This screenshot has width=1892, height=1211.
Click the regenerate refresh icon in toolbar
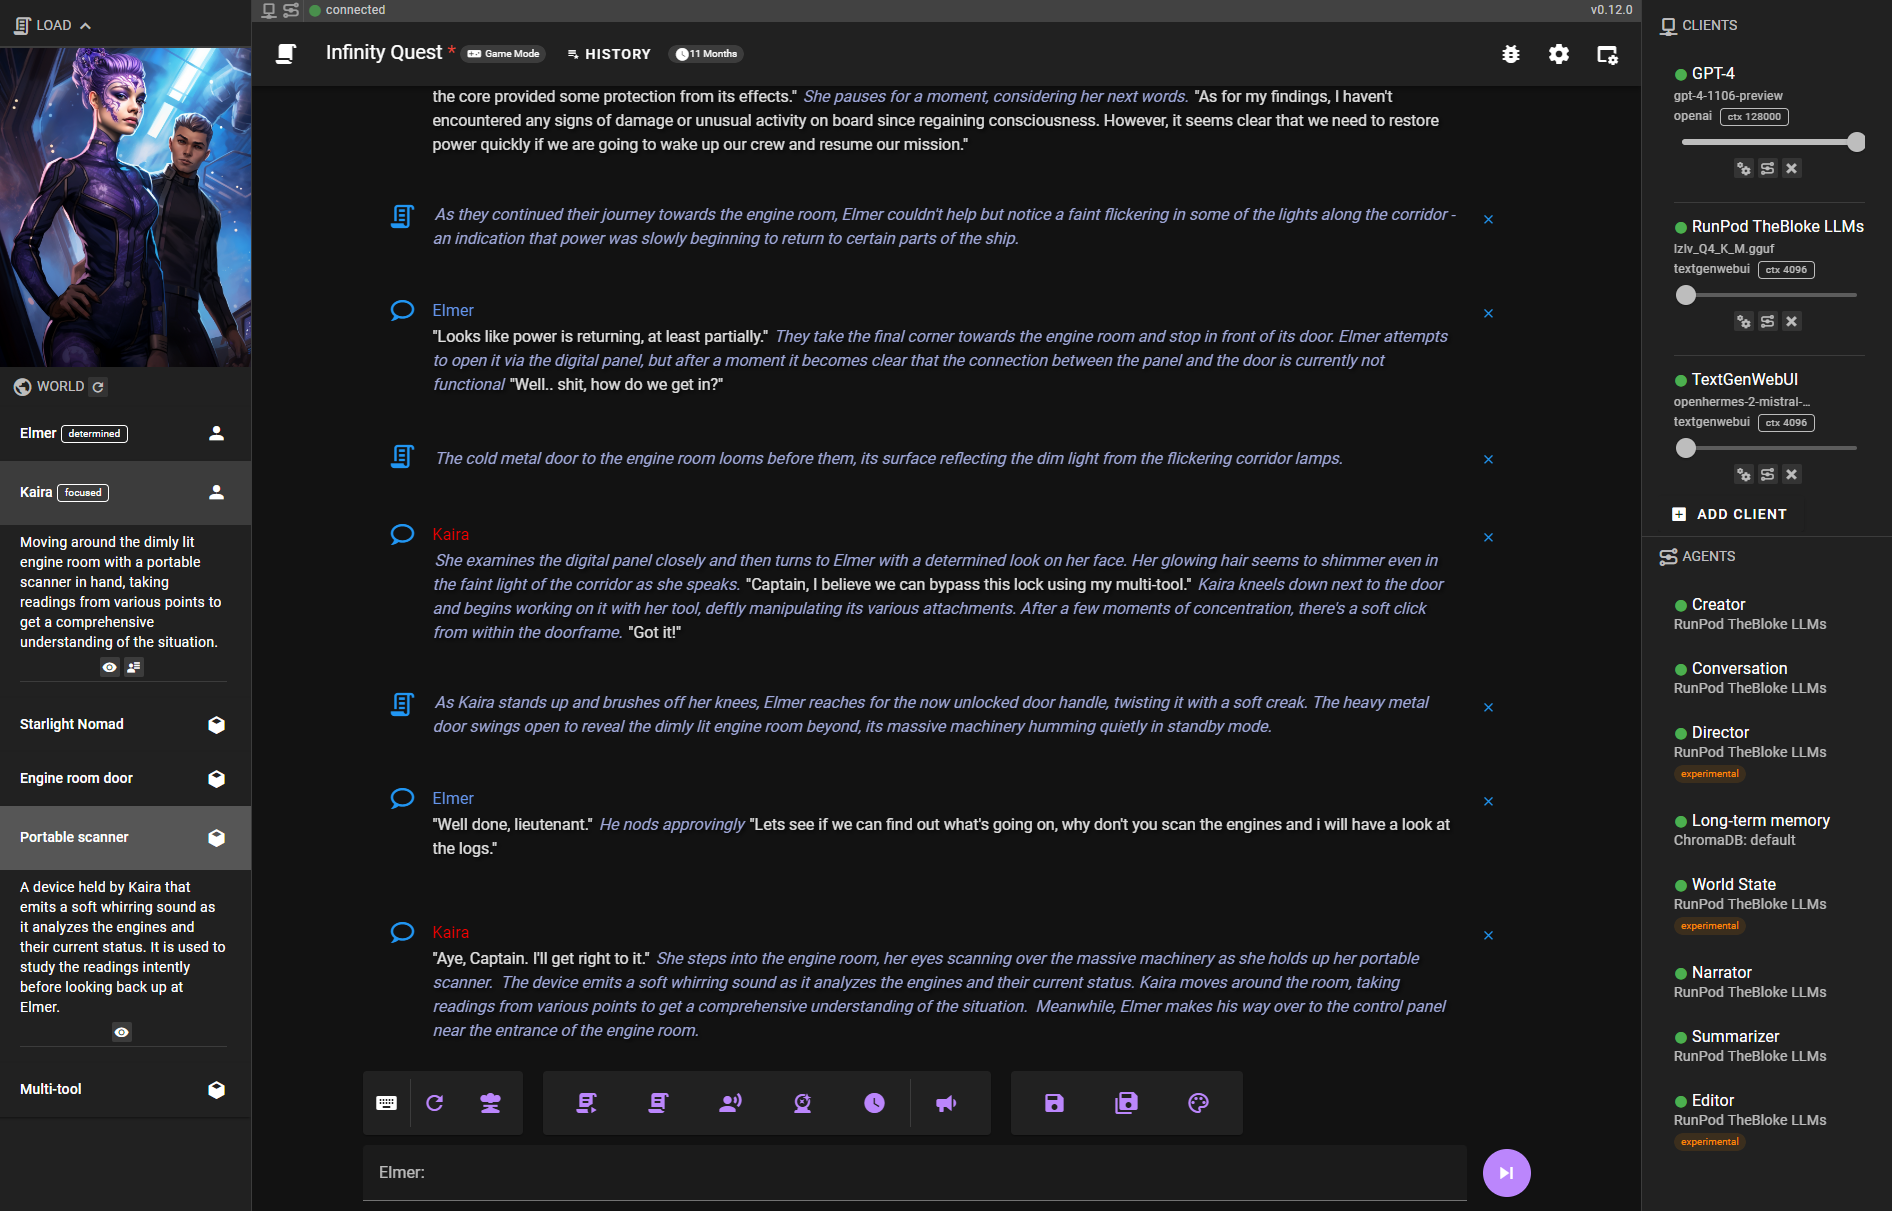pos(435,1103)
